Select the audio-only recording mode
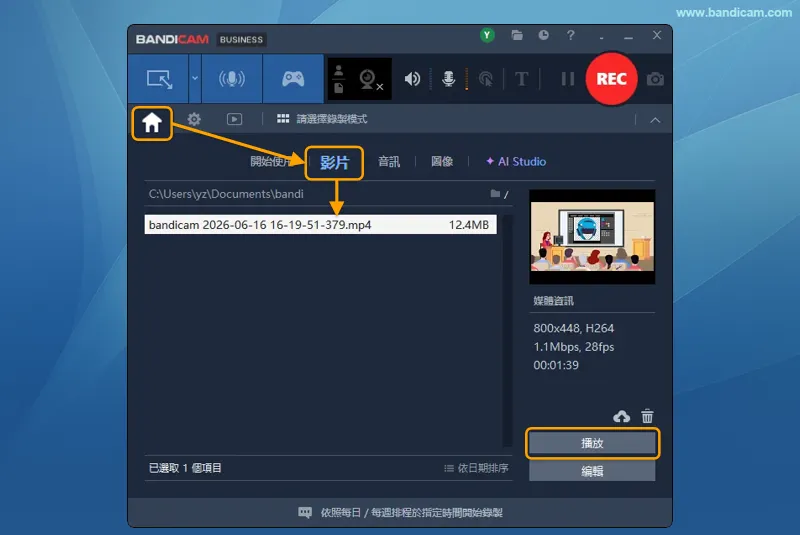 (232, 79)
